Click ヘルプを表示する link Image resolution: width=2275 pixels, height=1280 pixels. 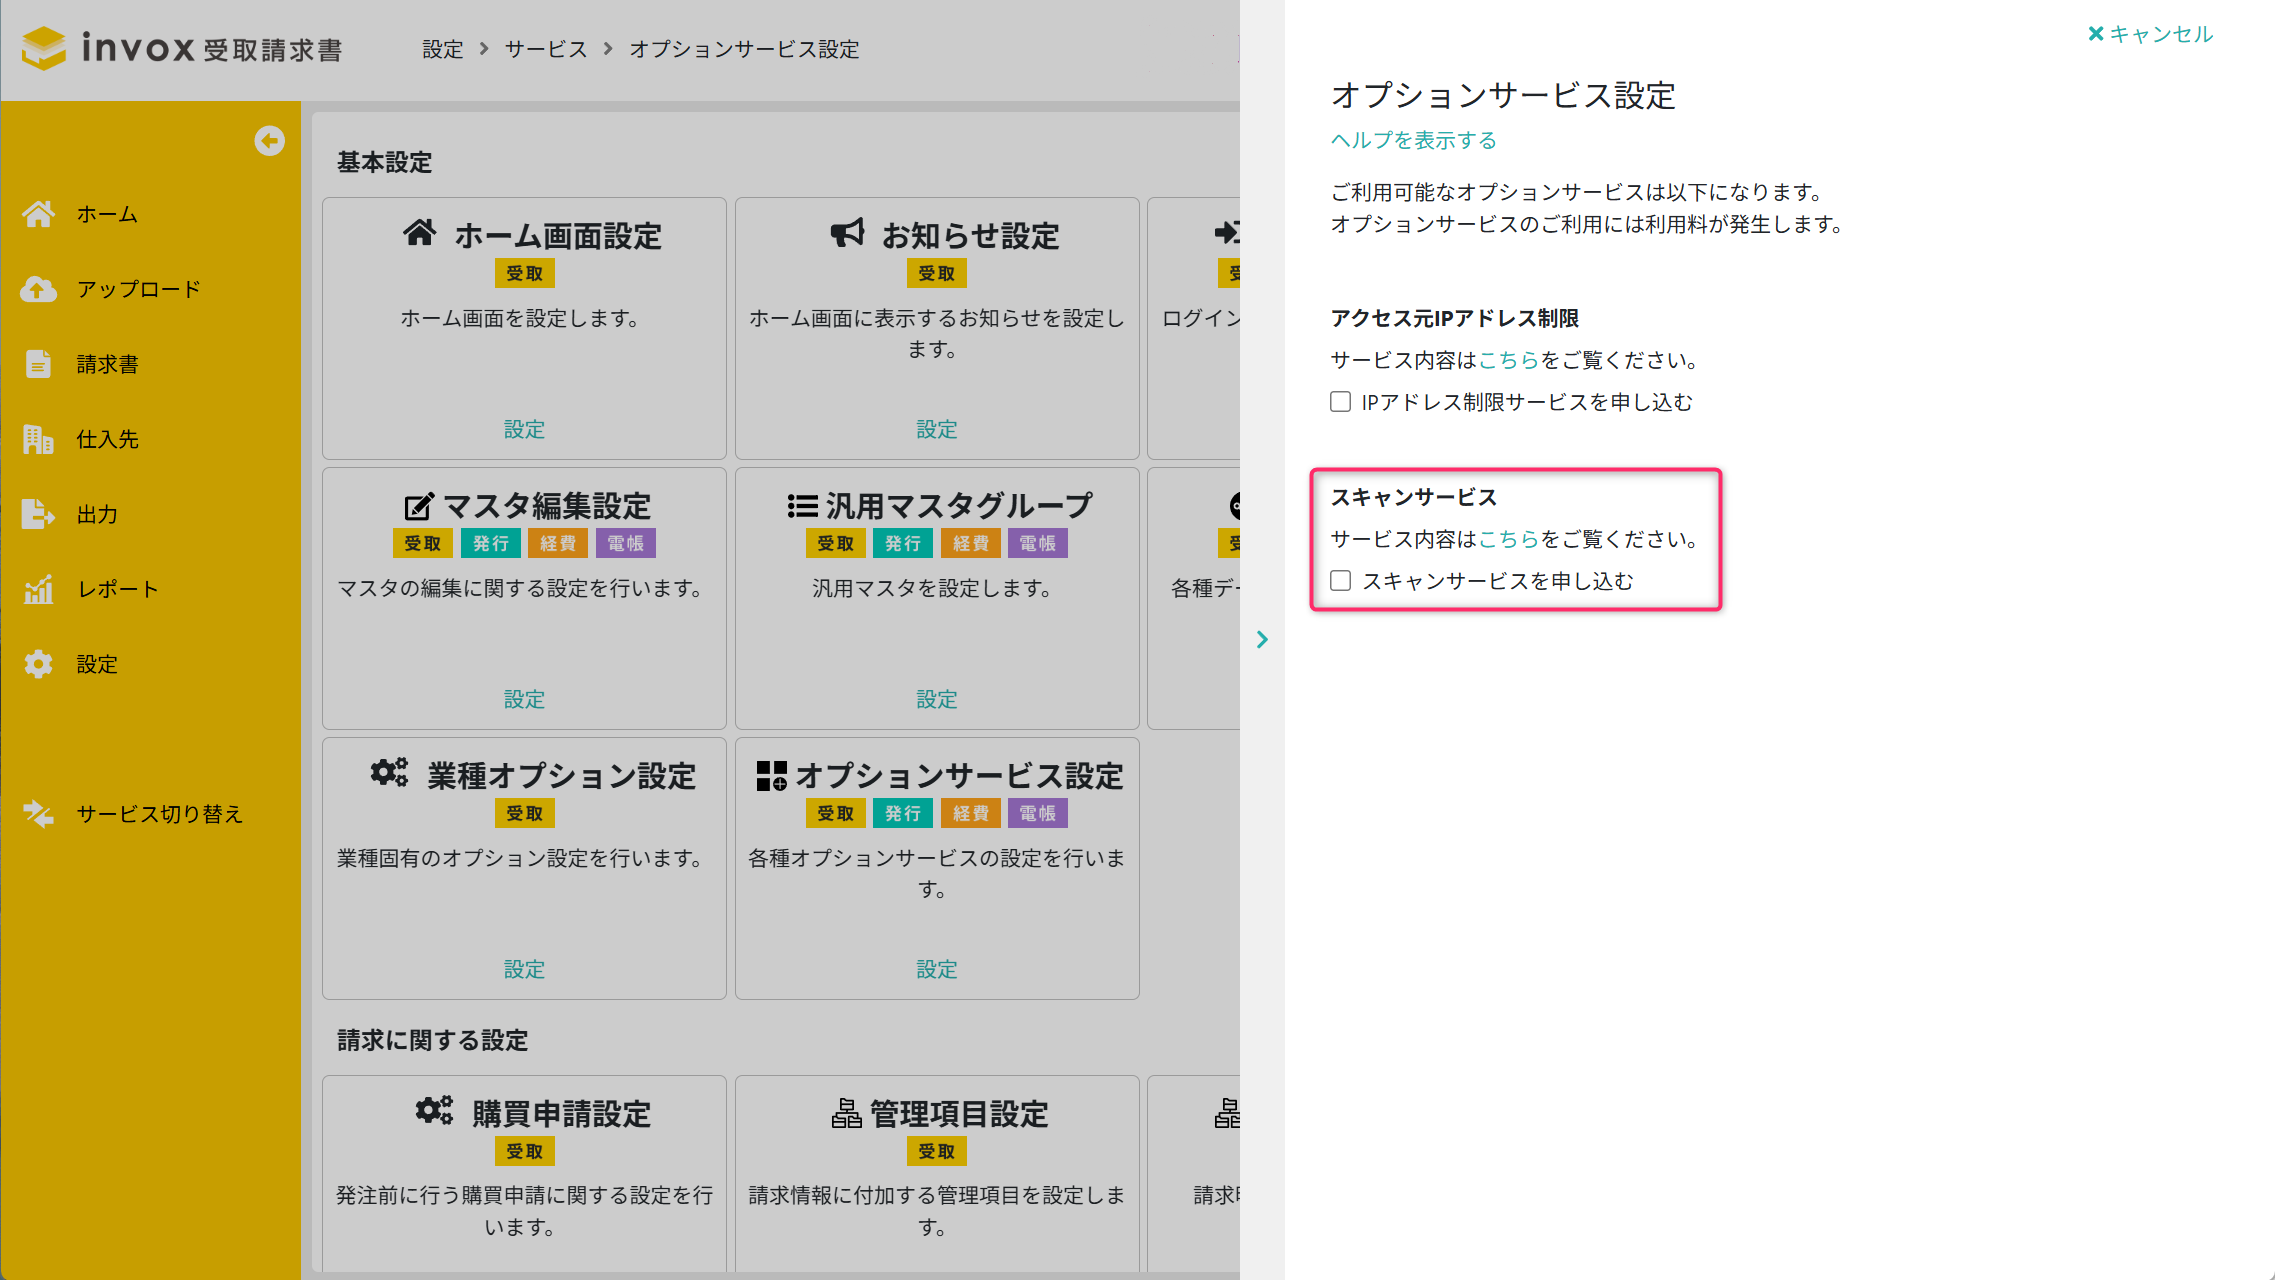point(1413,140)
